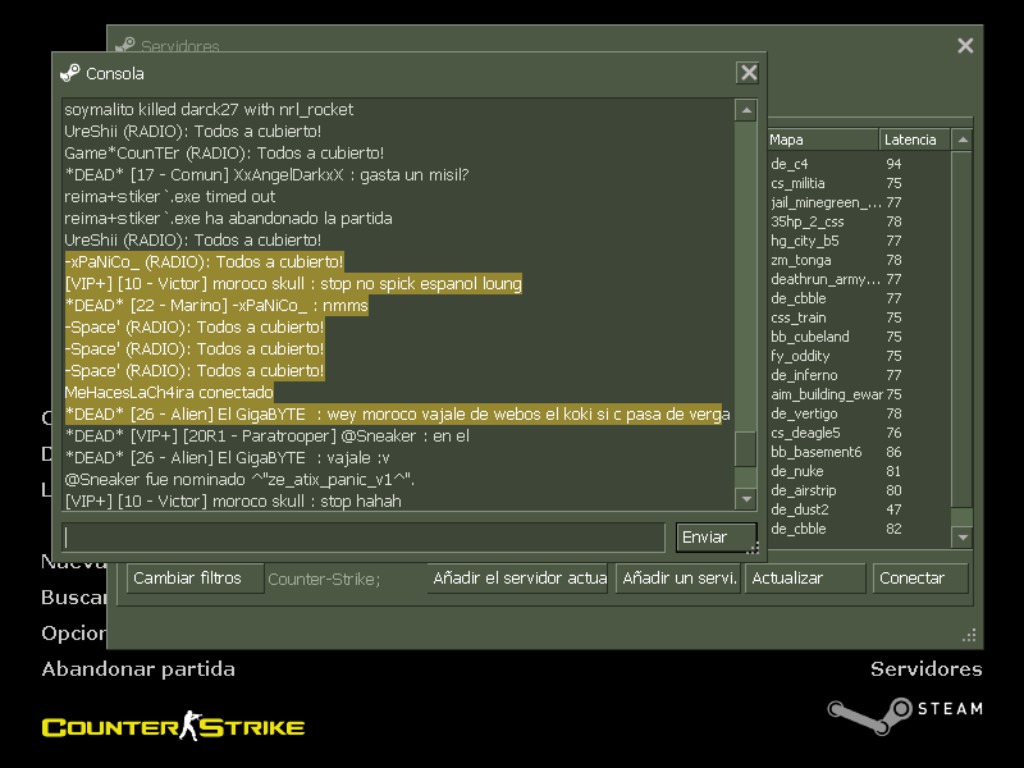The image size is (1024, 768).
Task: Open the Buscar main menu entry
Action: pos(73,598)
